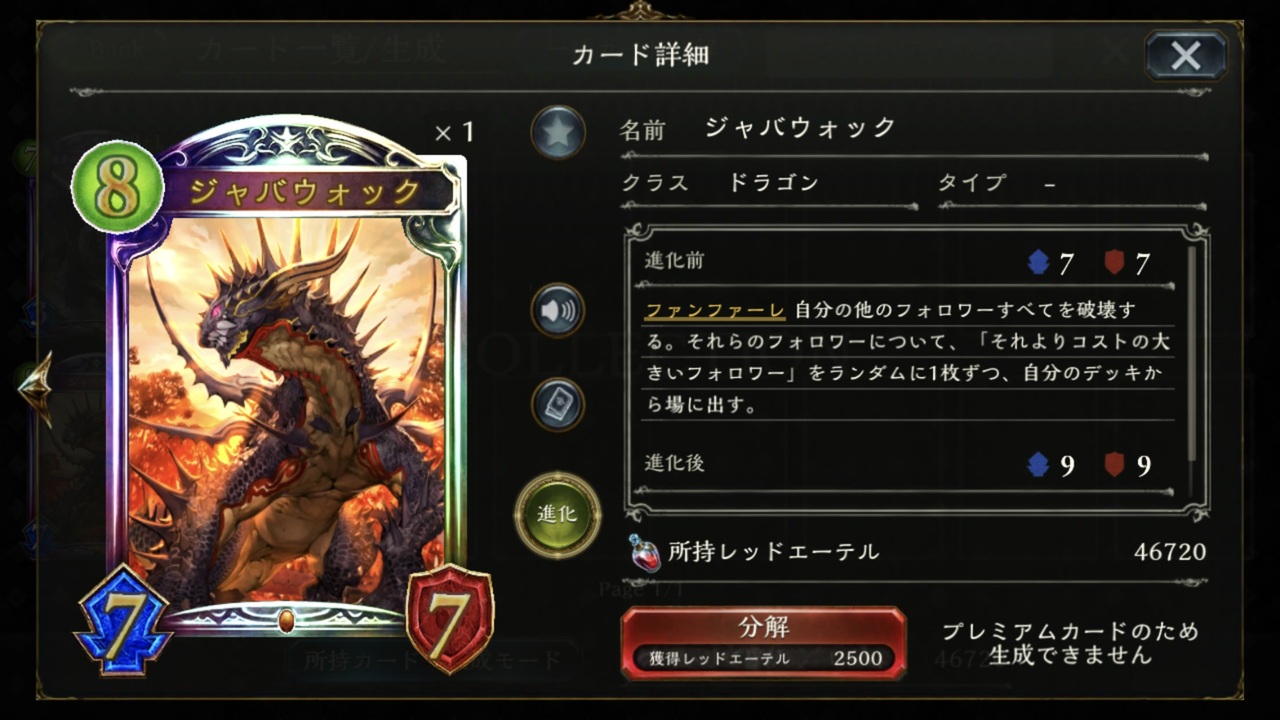The height and width of the screenshot is (720, 1280).
Task: Click the green cost 8 orb
Action: point(118,187)
